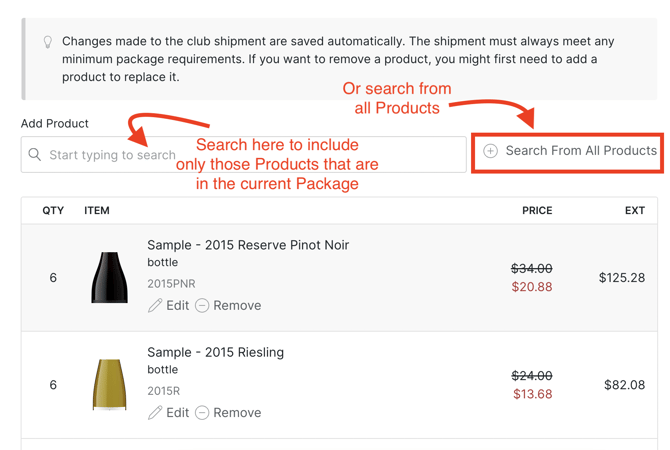Open Sample - 2015 Reserve Pinot Noir title
Image resolution: width=670 pixels, height=450 pixels.
[248, 245]
